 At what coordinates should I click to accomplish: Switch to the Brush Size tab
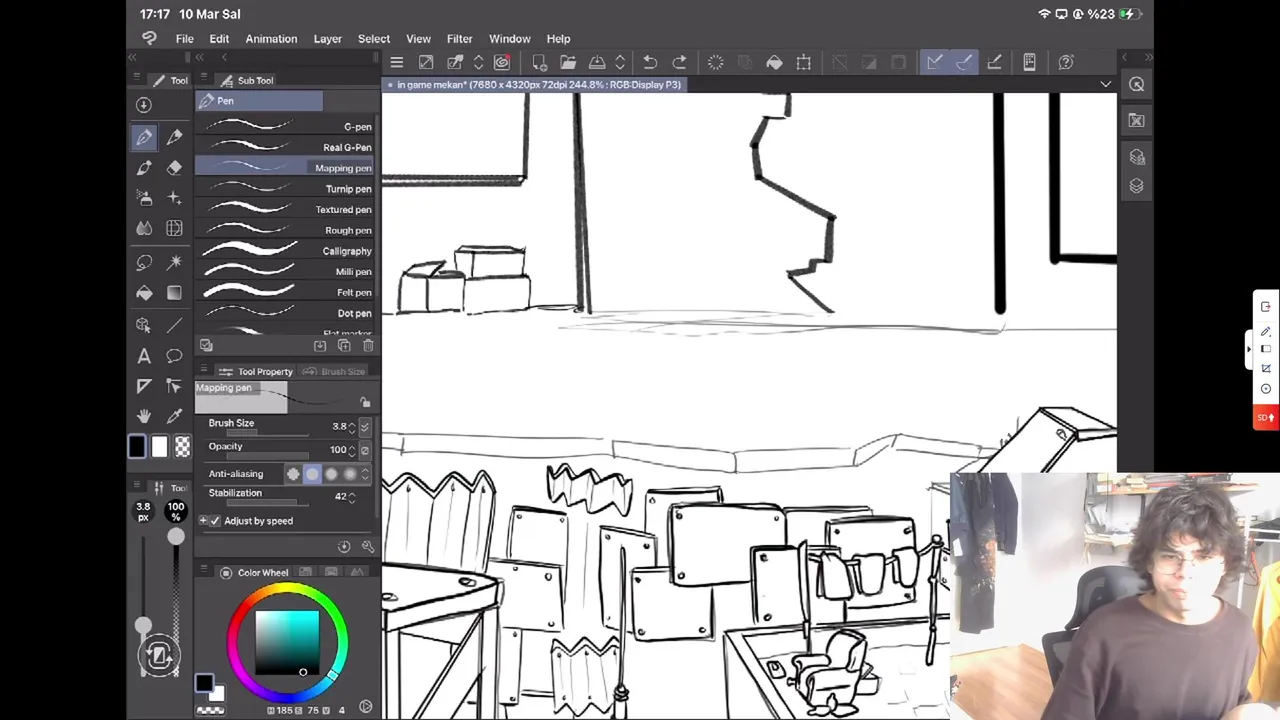coord(336,372)
